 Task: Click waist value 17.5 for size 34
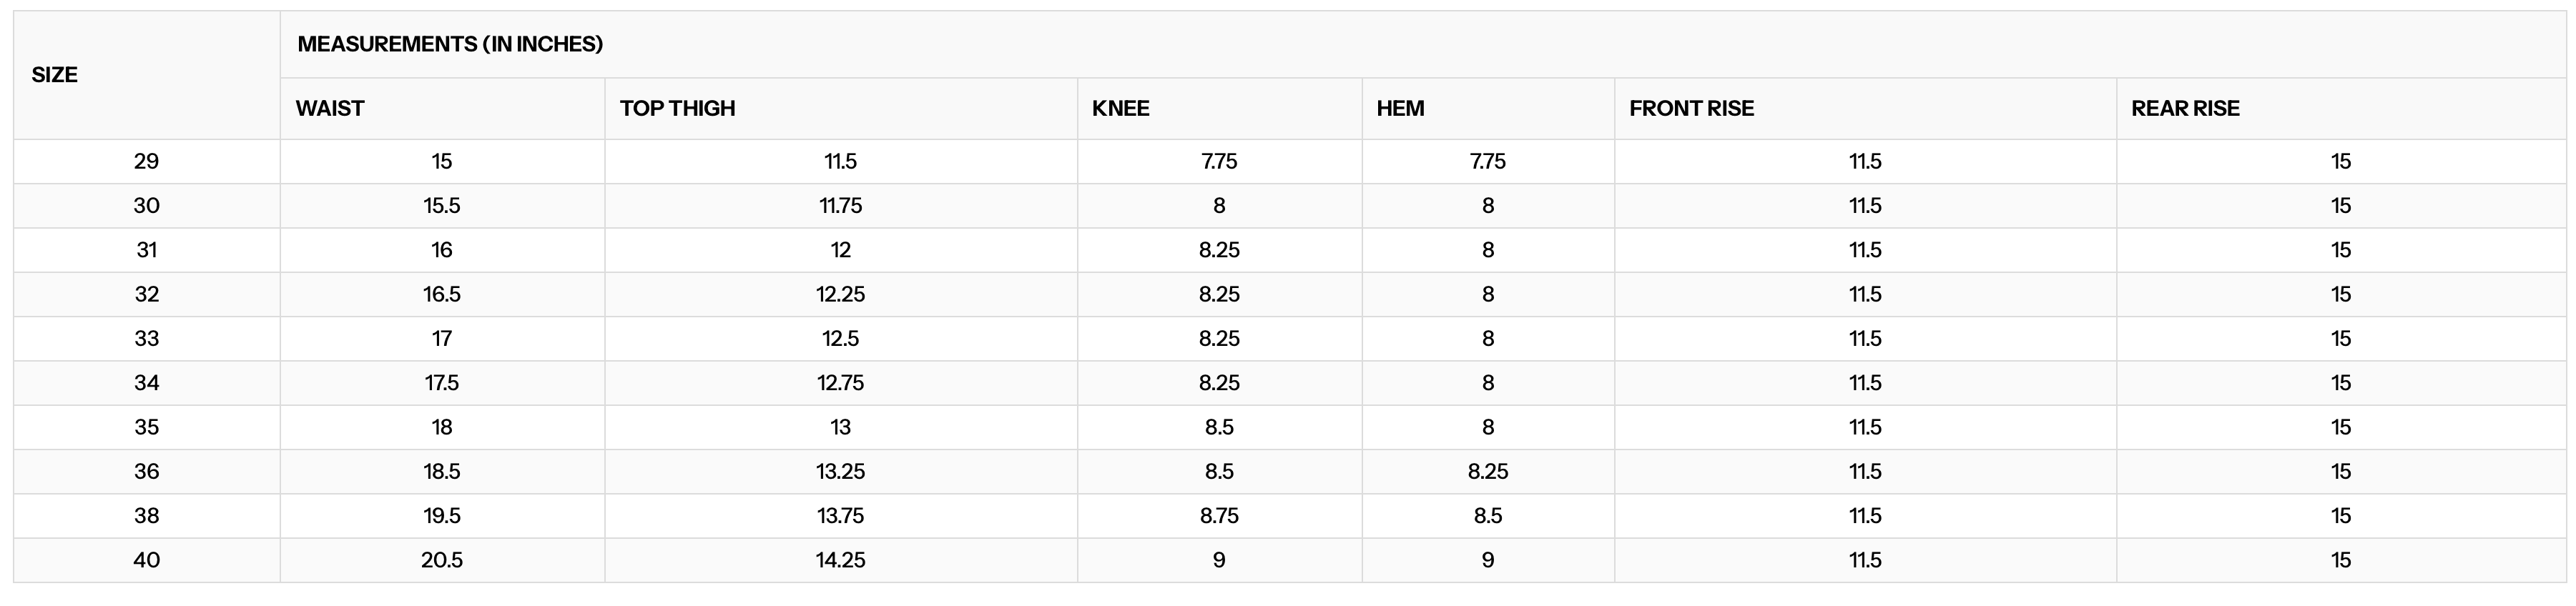(x=442, y=383)
